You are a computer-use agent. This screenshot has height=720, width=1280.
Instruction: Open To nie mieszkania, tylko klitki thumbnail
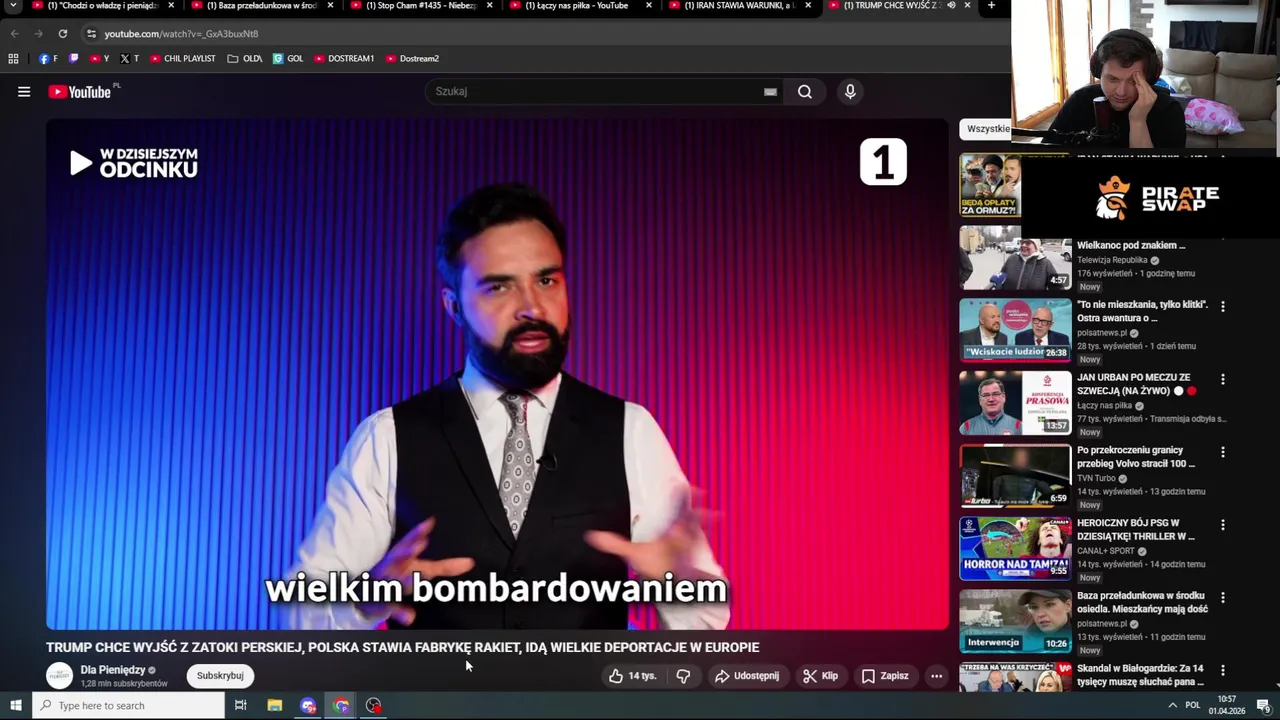[x=1015, y=330]
